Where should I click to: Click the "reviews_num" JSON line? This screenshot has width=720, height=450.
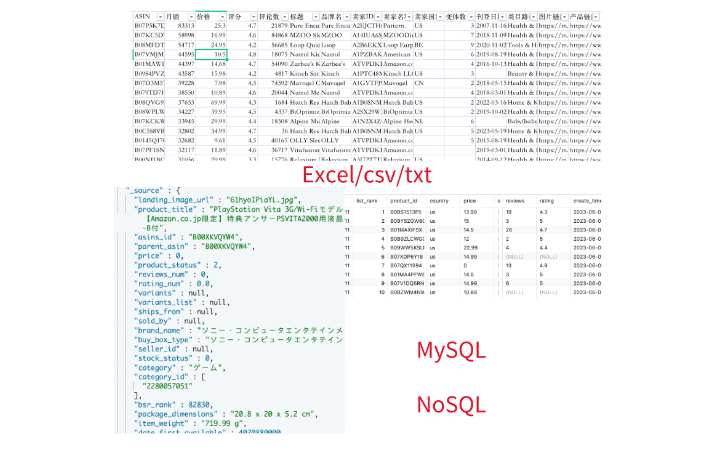point(172,275)
